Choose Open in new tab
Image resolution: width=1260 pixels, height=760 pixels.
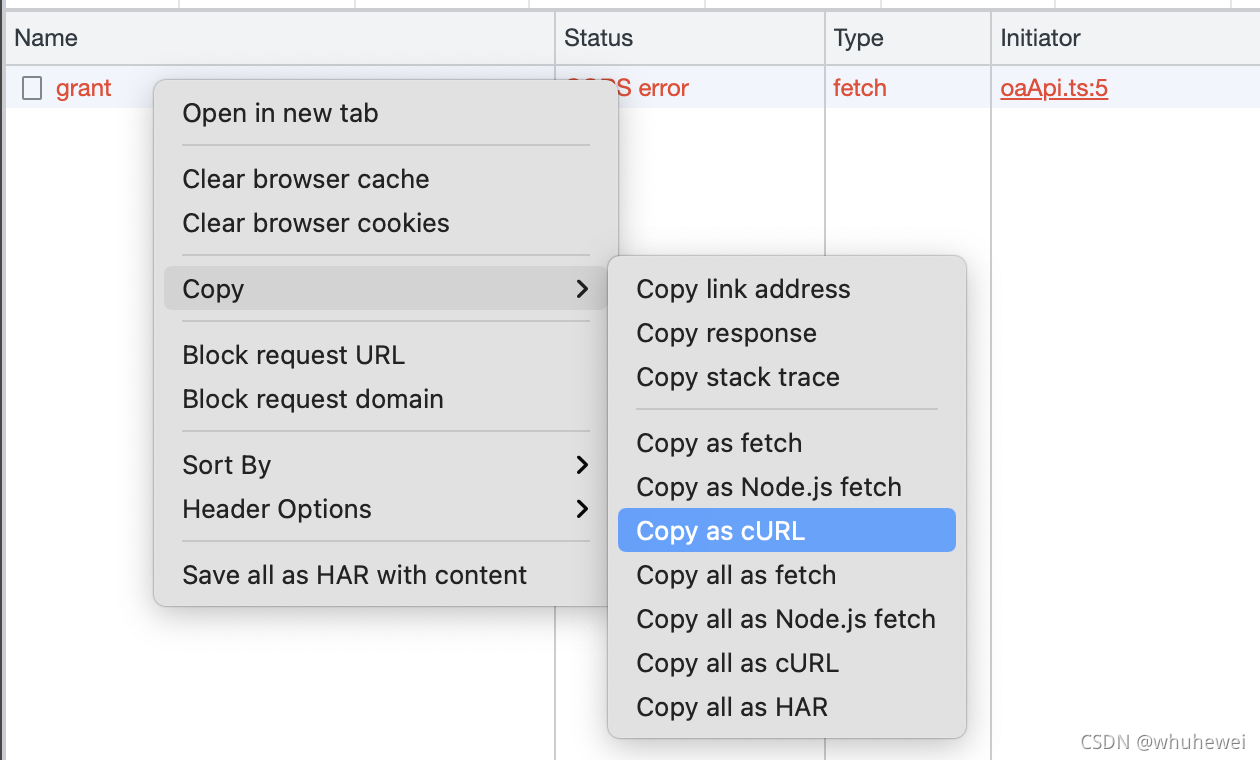click(280, 113)
